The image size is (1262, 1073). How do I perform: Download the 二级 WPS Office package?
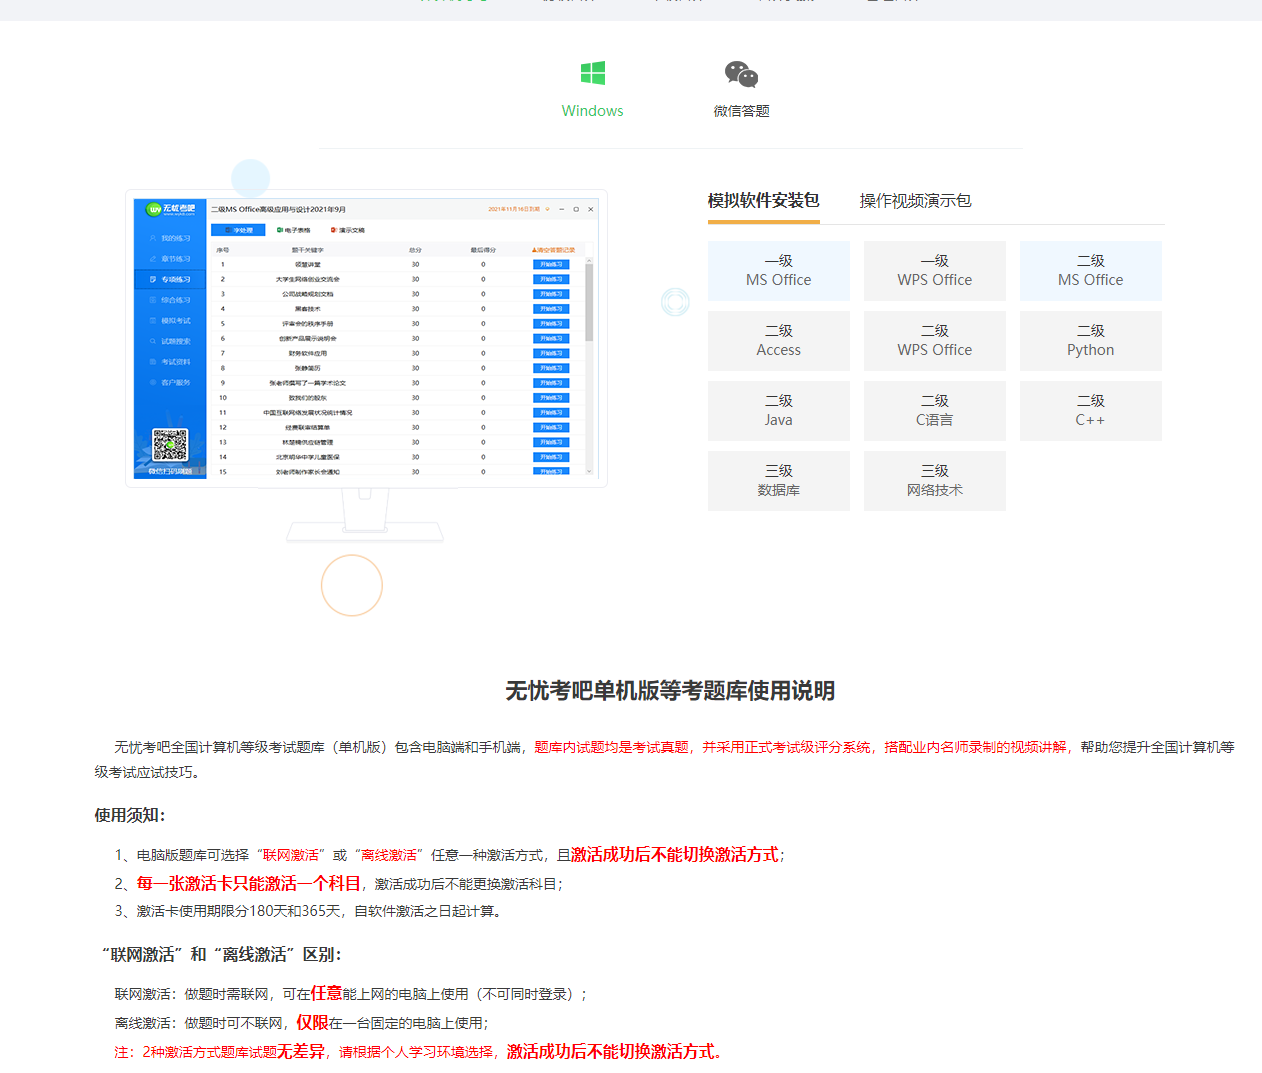coord(935,341)
